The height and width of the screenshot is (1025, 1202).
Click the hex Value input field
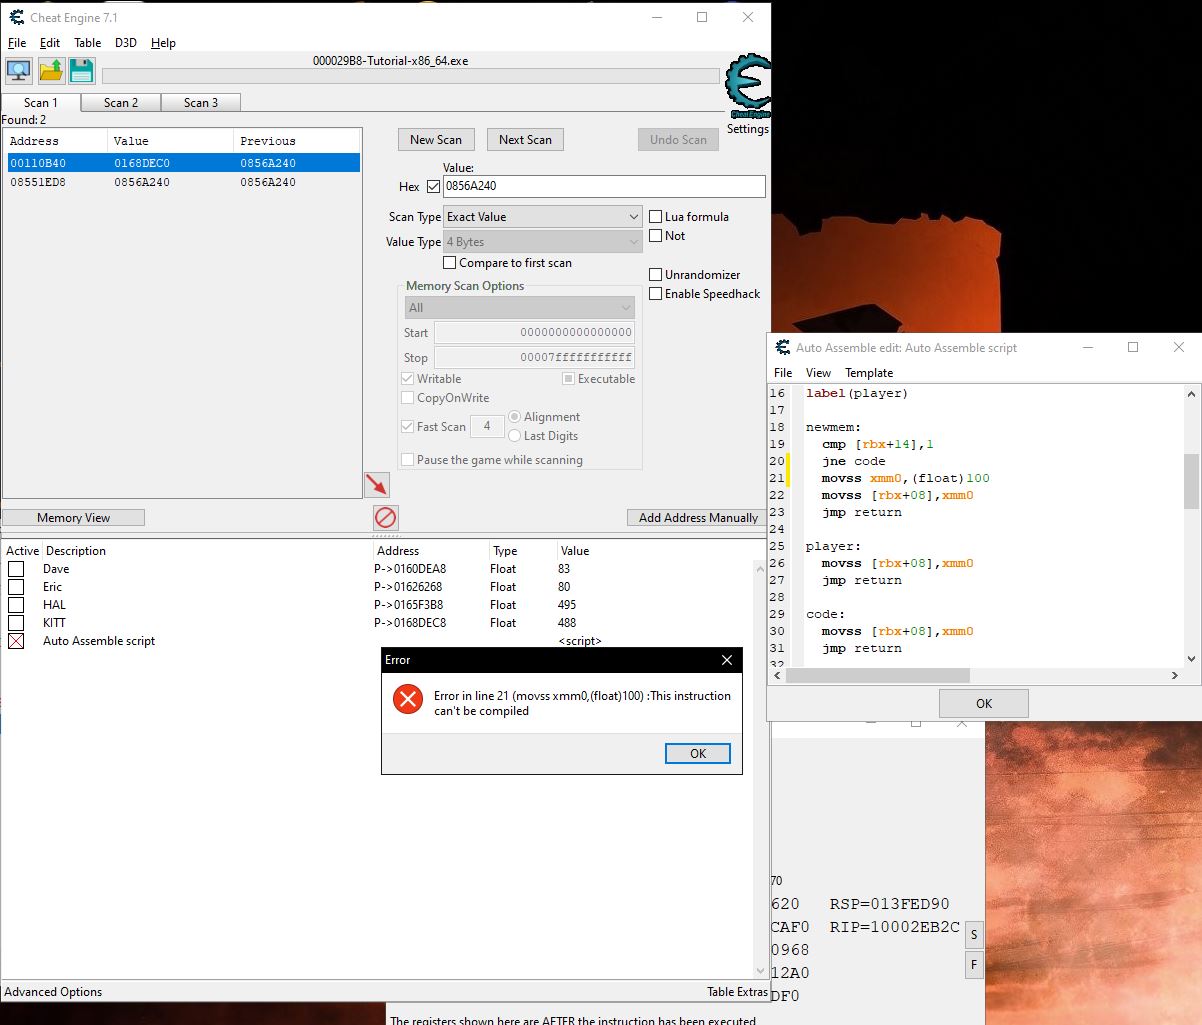click(604, 187)
